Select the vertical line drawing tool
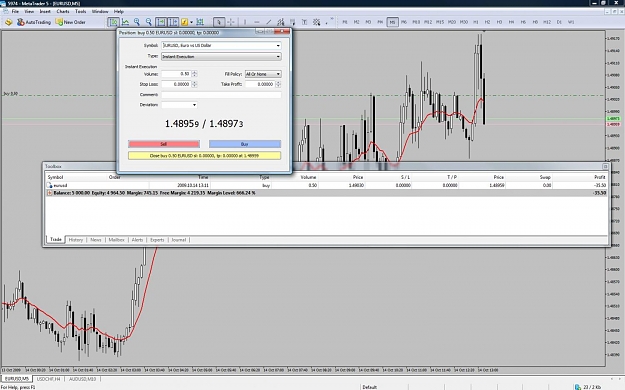 click(x=245, y=22)
